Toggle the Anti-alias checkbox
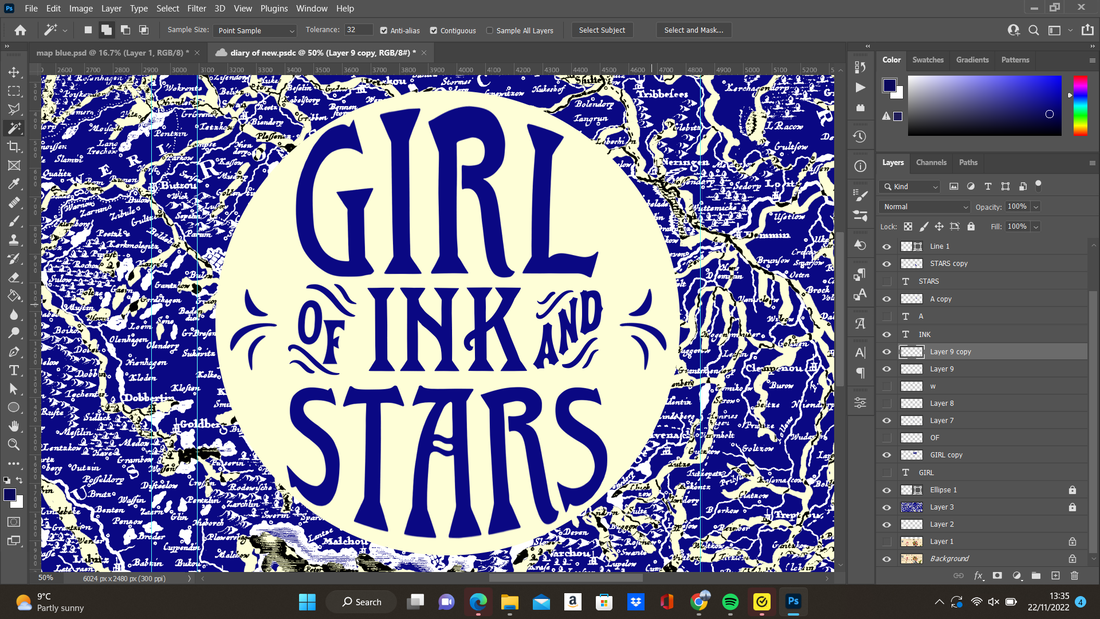 [384, 30]
